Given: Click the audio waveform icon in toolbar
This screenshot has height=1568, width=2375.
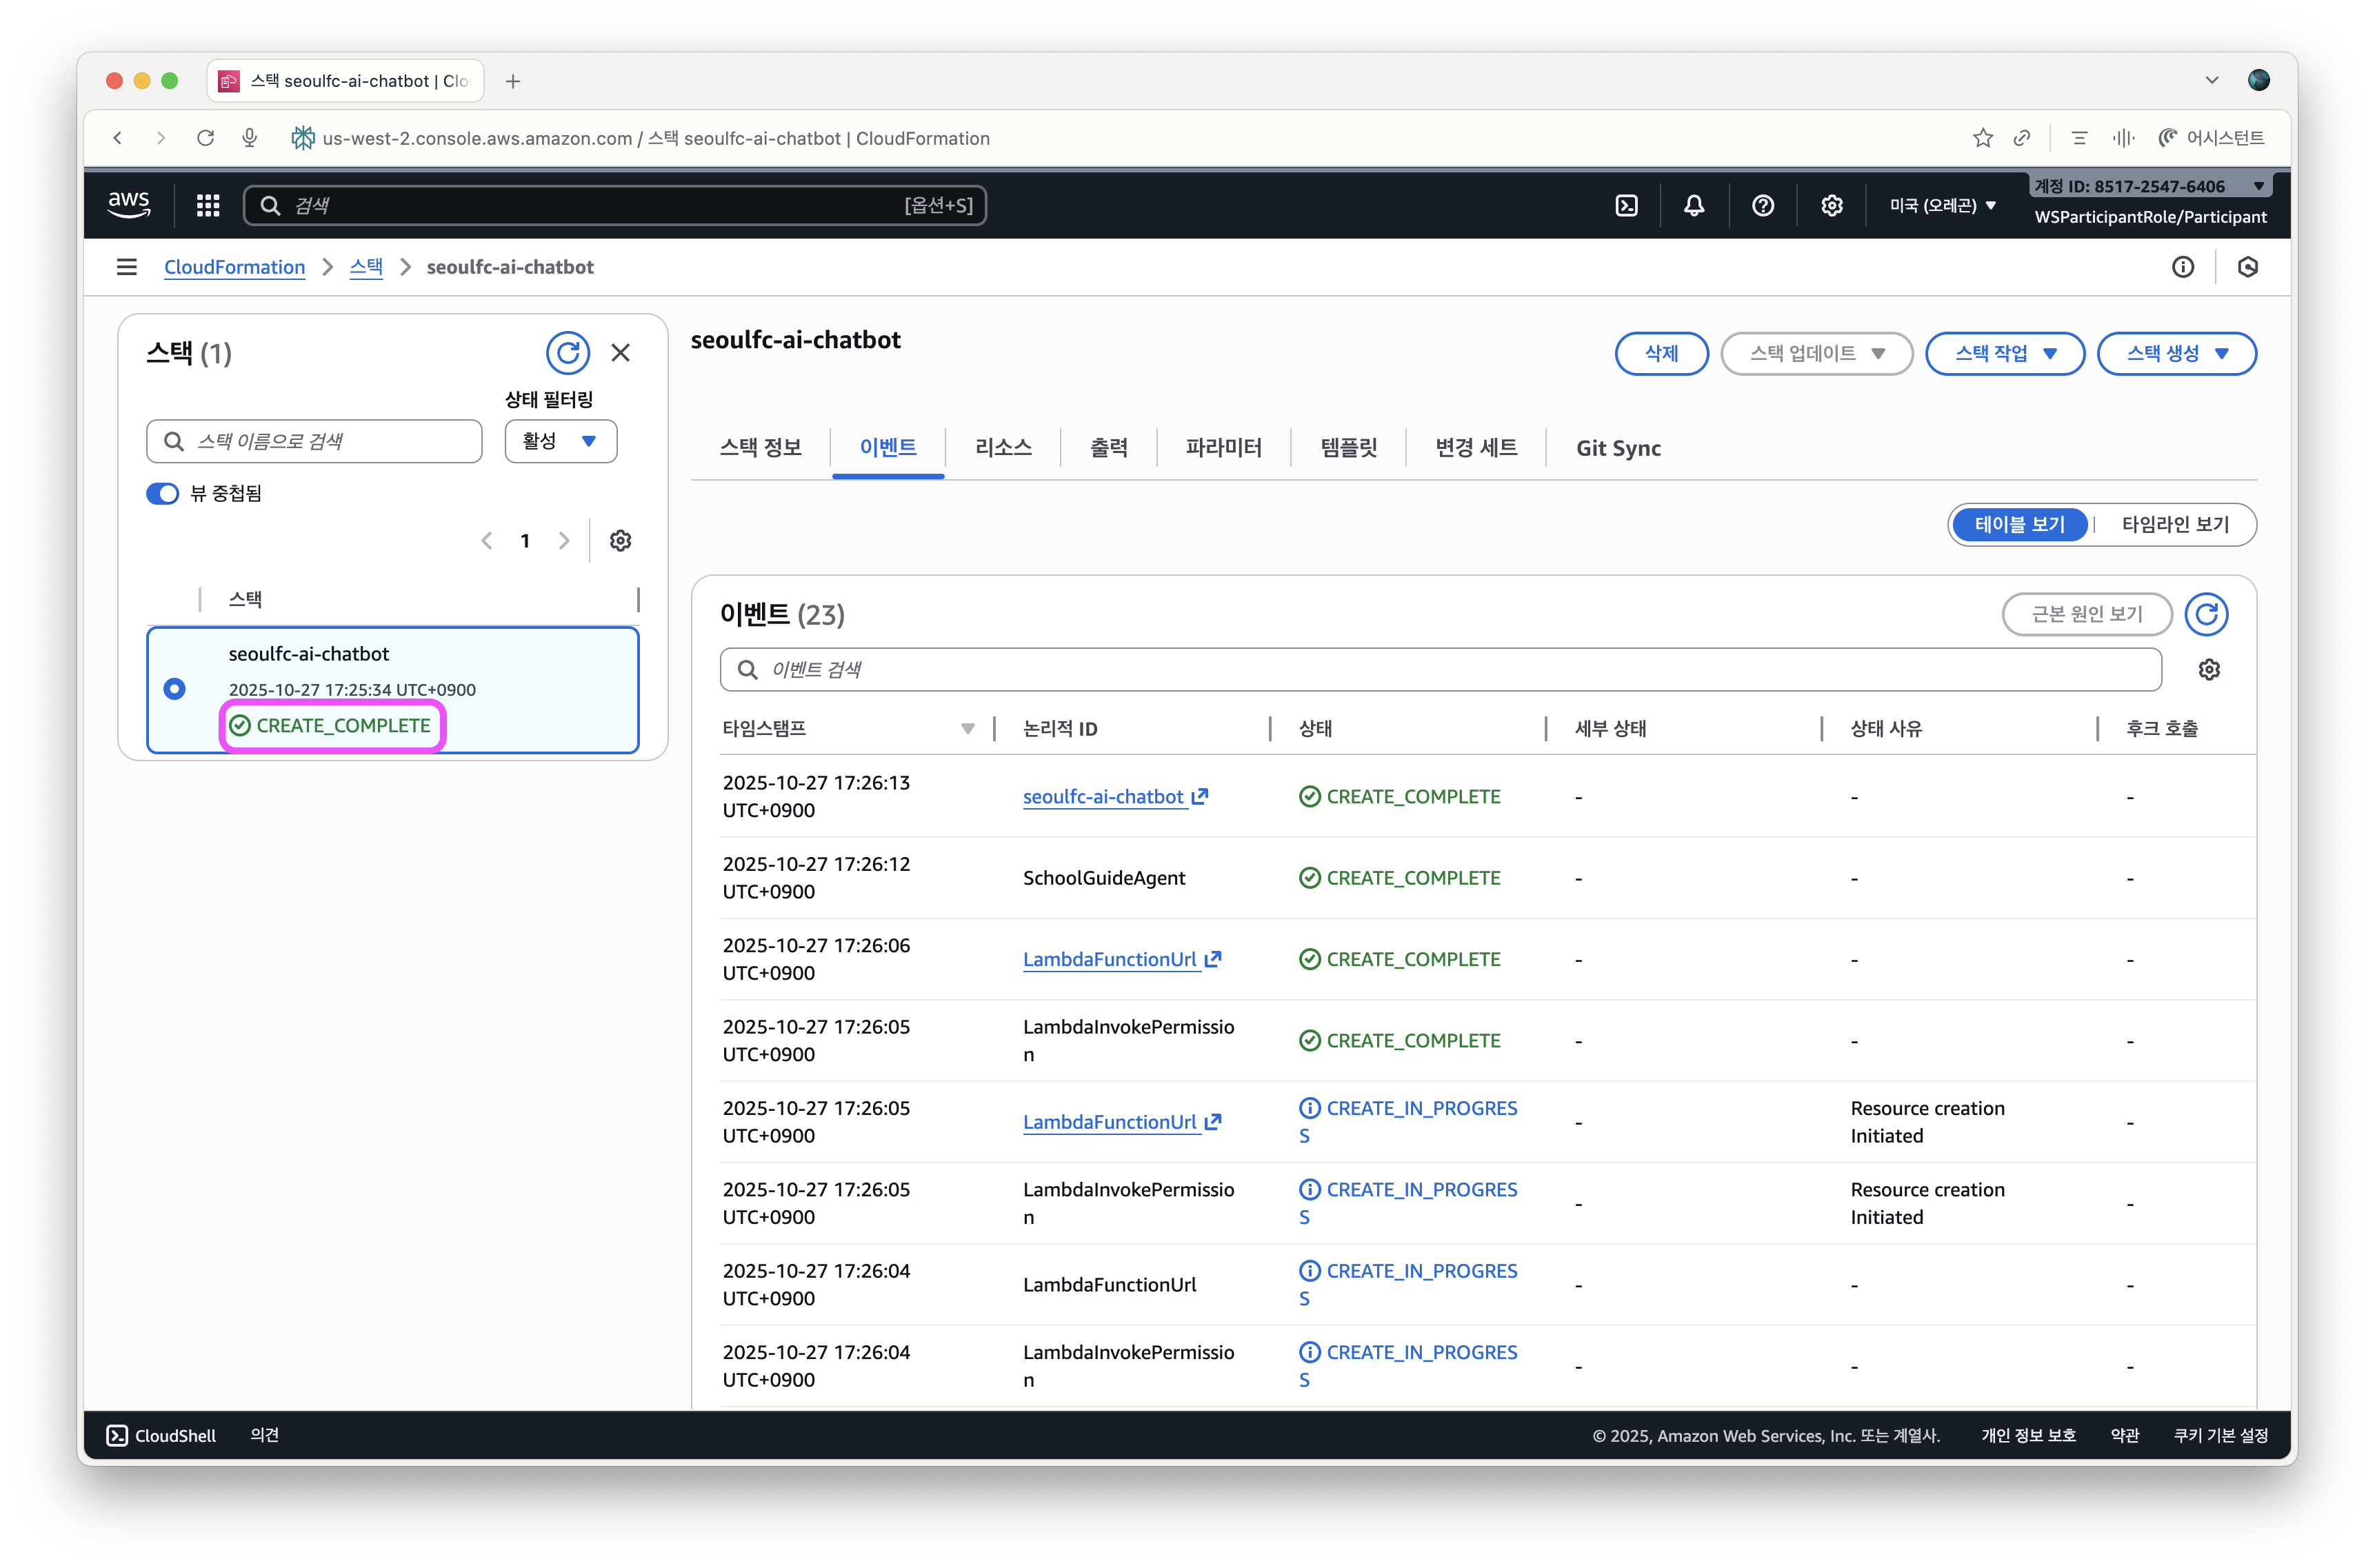Looking at the screenshot, I should tap(2123, 138).
